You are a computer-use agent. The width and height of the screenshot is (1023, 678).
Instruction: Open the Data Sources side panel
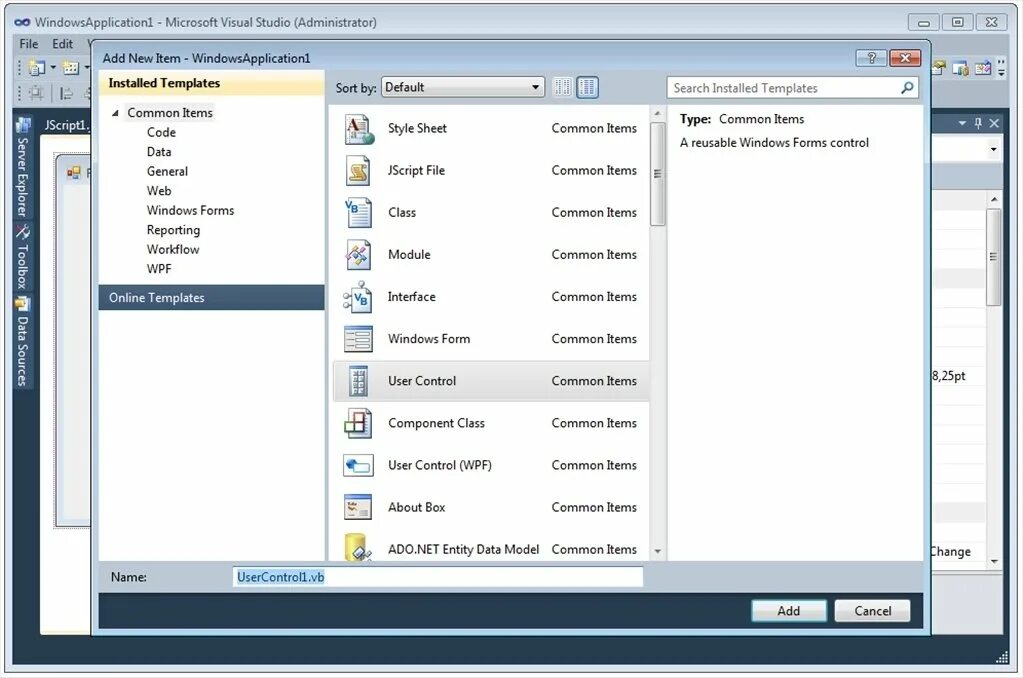click(x=22, y=342)
